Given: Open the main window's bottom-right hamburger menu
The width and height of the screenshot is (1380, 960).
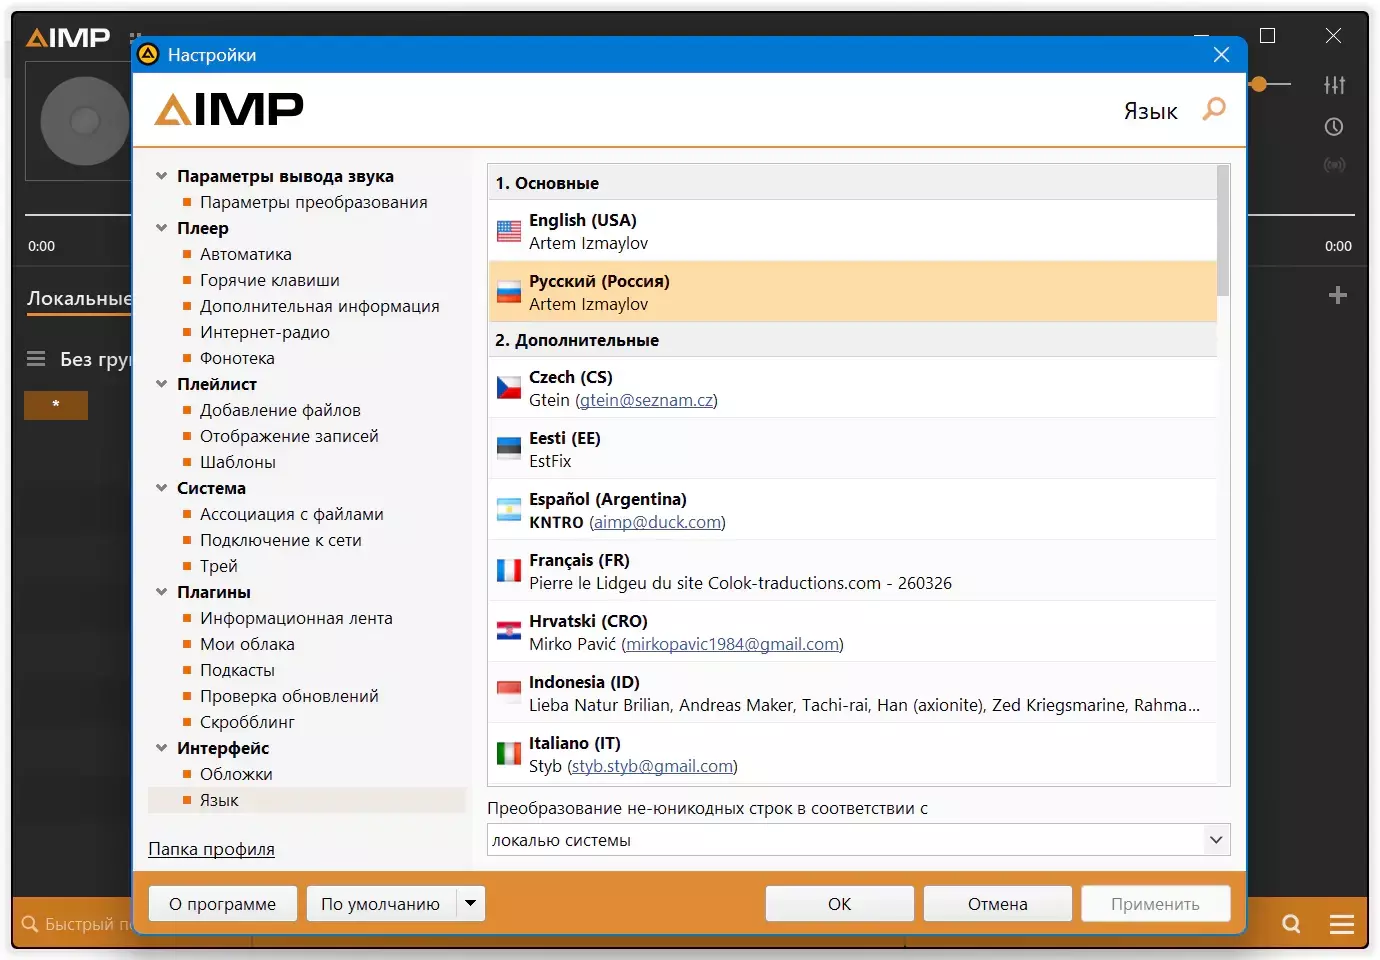Looking at the screenshot, I should (1342, 924).
